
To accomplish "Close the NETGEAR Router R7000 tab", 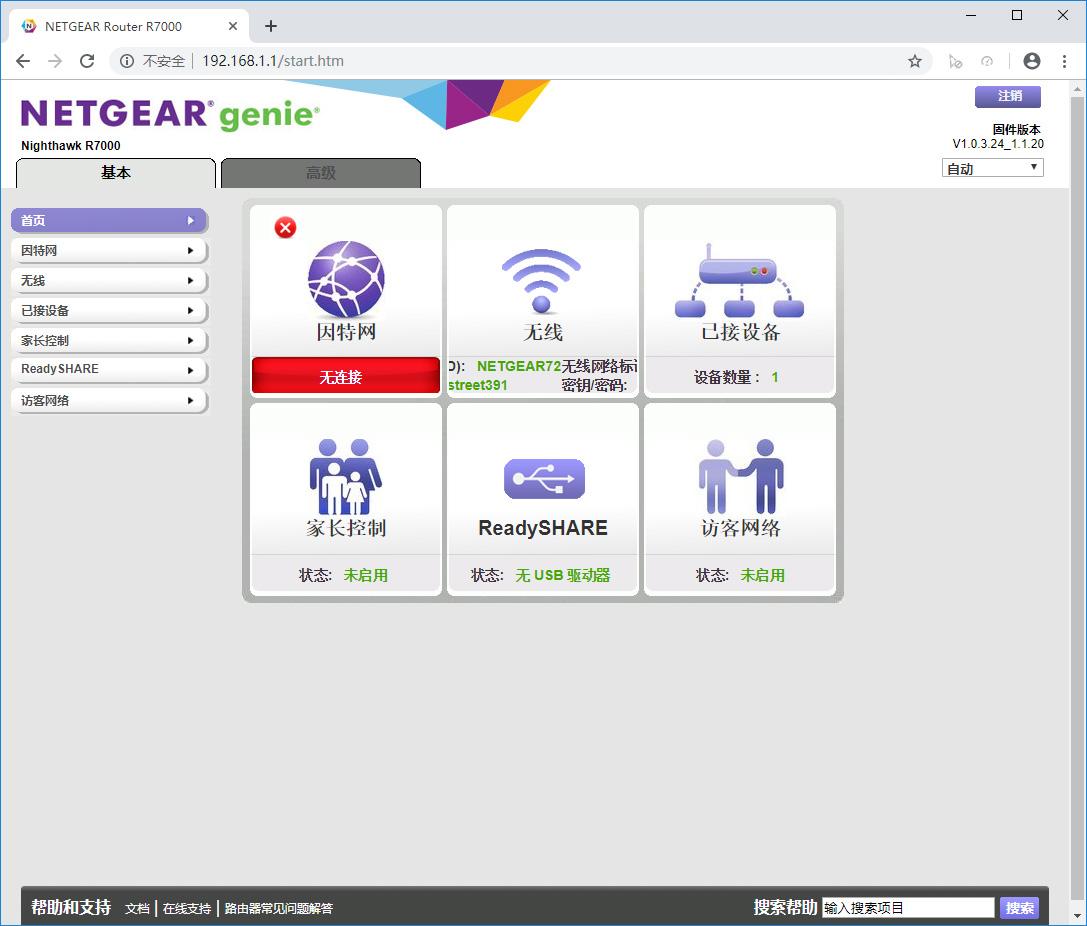I will pyautogui.click(x=233, y=26).
